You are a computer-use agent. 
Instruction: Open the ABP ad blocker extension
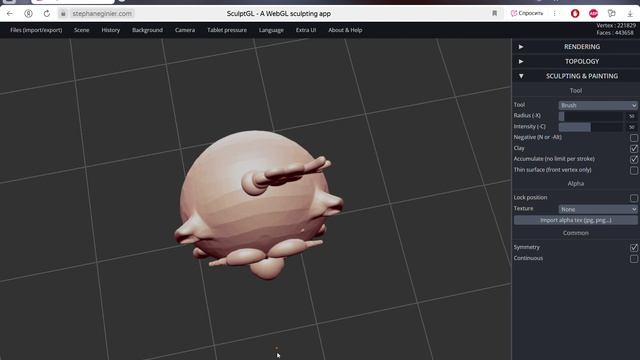(593, 13)
